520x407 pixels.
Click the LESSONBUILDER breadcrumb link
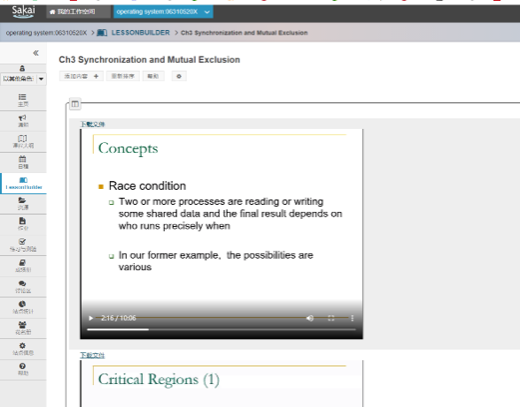coord(140,33)
